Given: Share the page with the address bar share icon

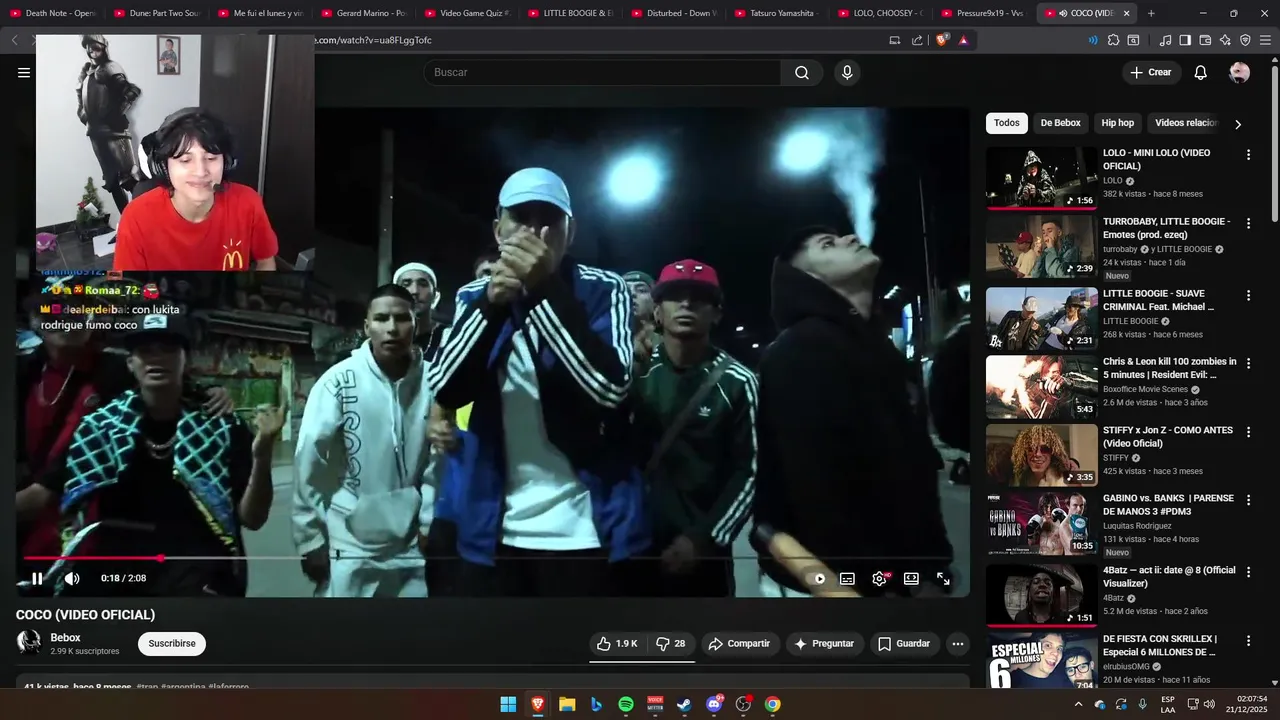Looking at the screenshot, I should (917, 40).
